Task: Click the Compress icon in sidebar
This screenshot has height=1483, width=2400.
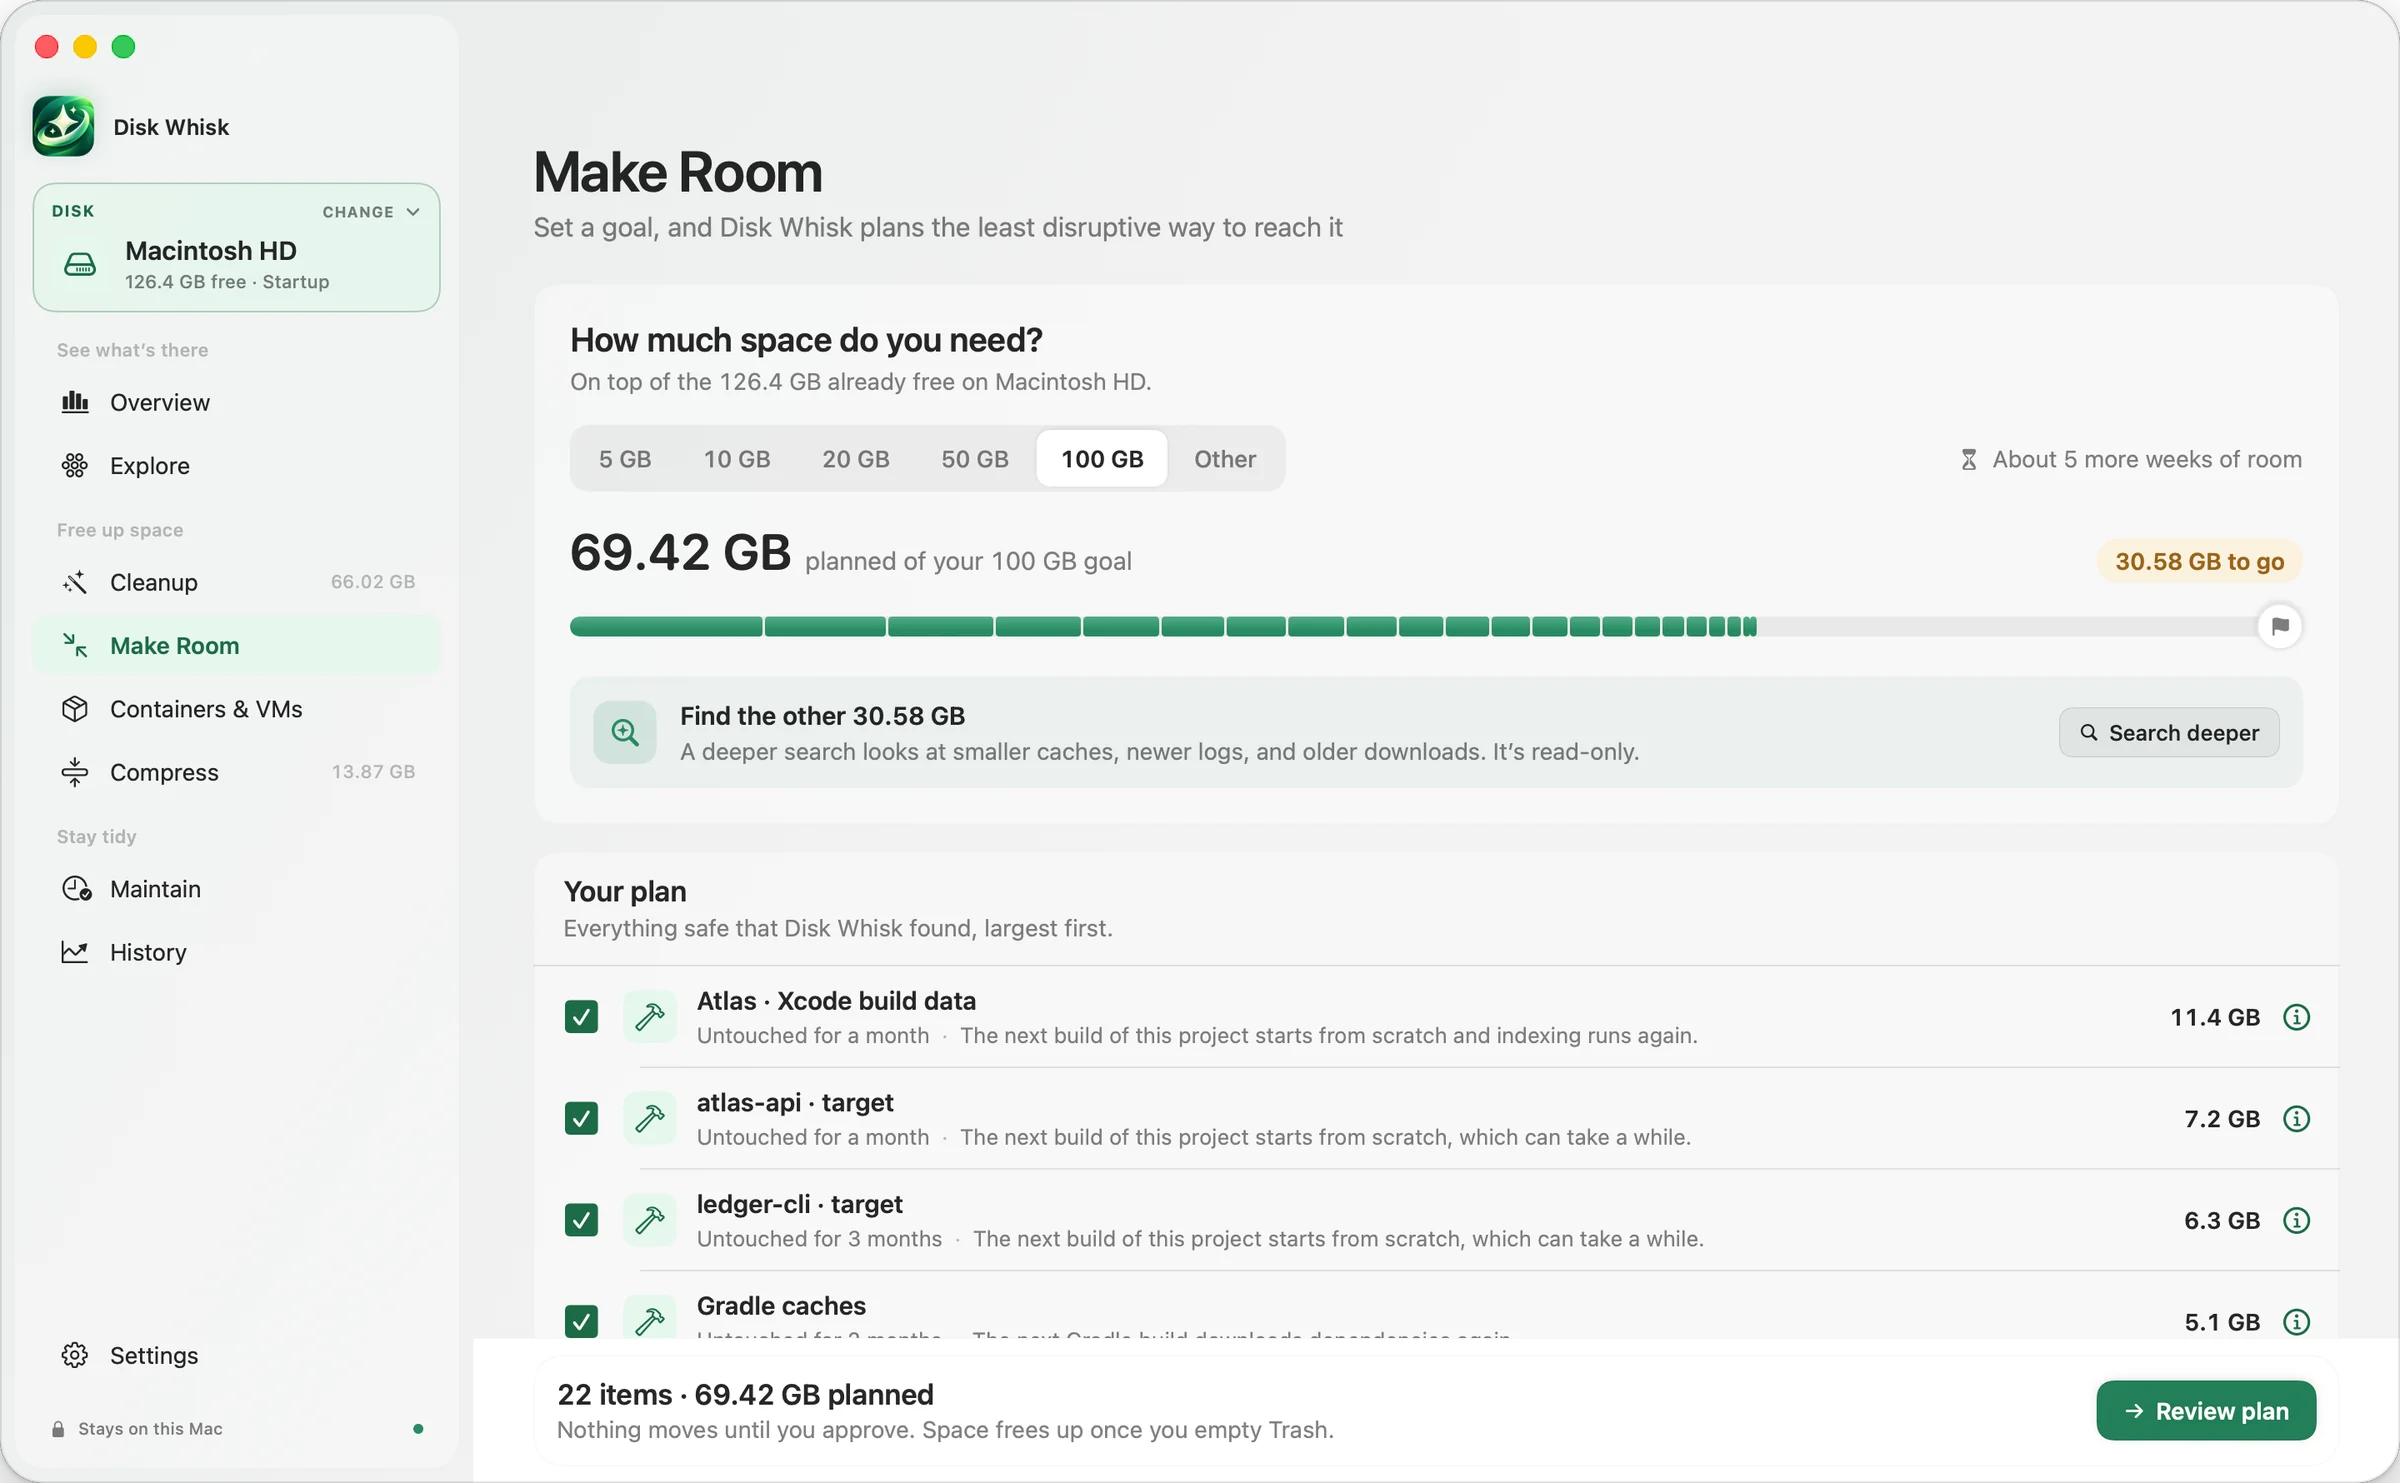Action: [75, 772]
